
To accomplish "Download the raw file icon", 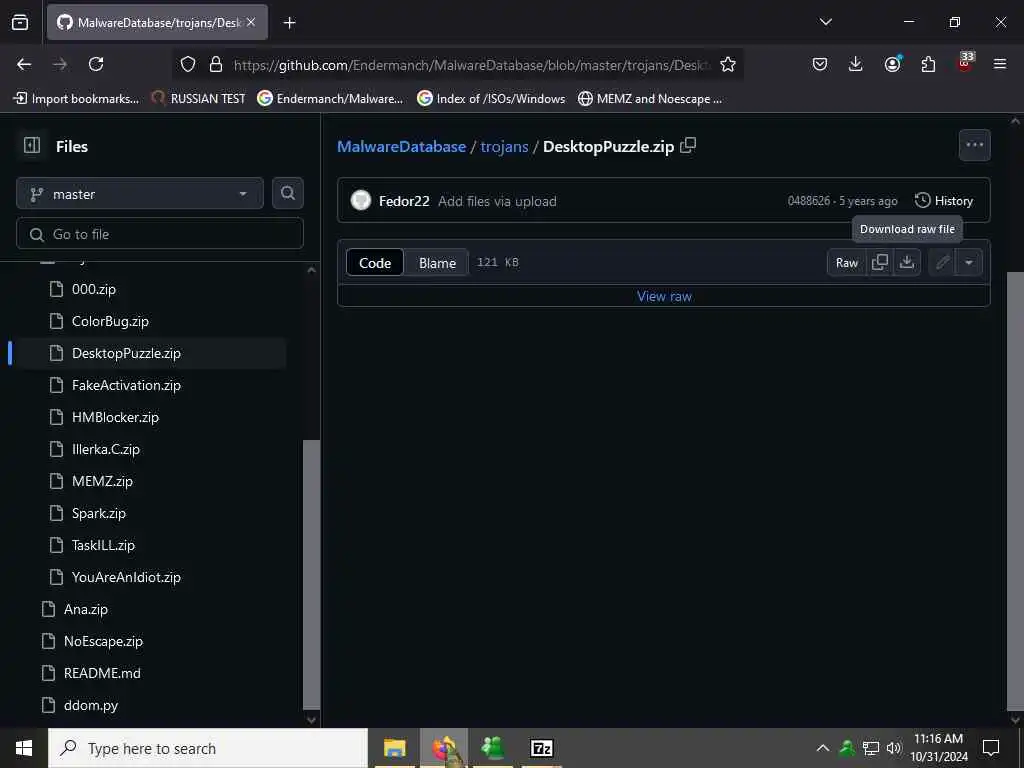I will [906, 263].
